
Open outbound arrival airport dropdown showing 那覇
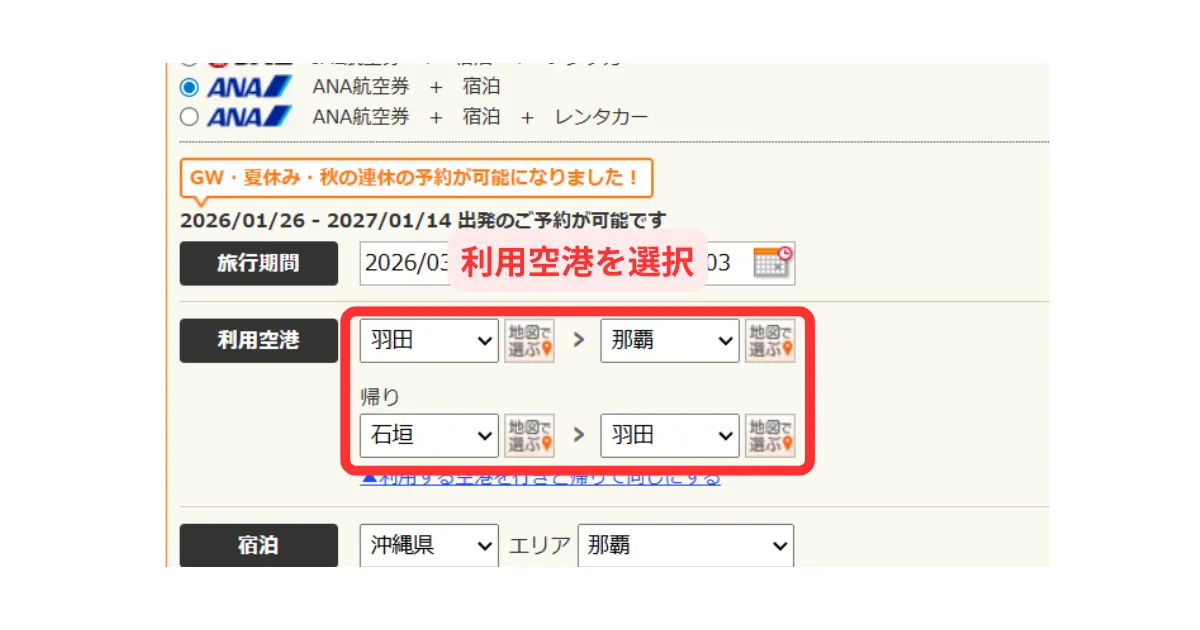pos(669,341)
